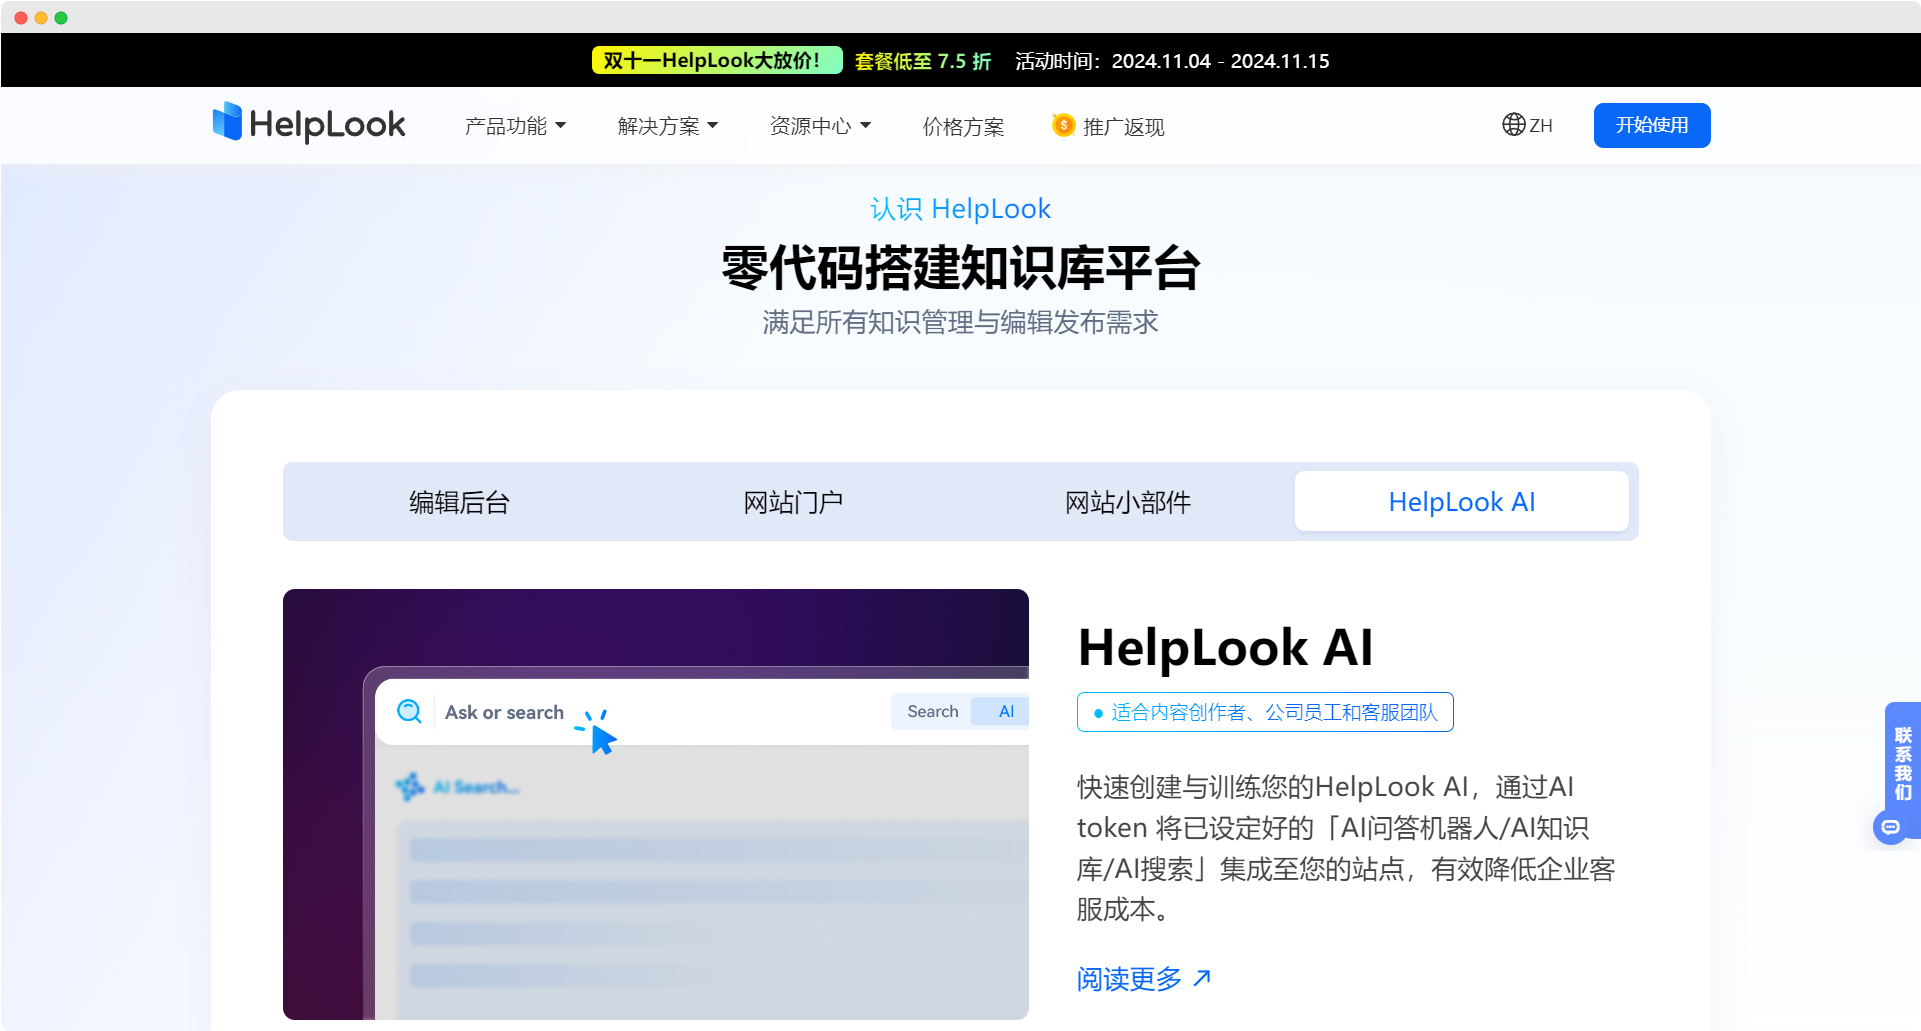Switch to the 网站小部件 tab
The image size is (1921, 1031).
click(1127, 502)
